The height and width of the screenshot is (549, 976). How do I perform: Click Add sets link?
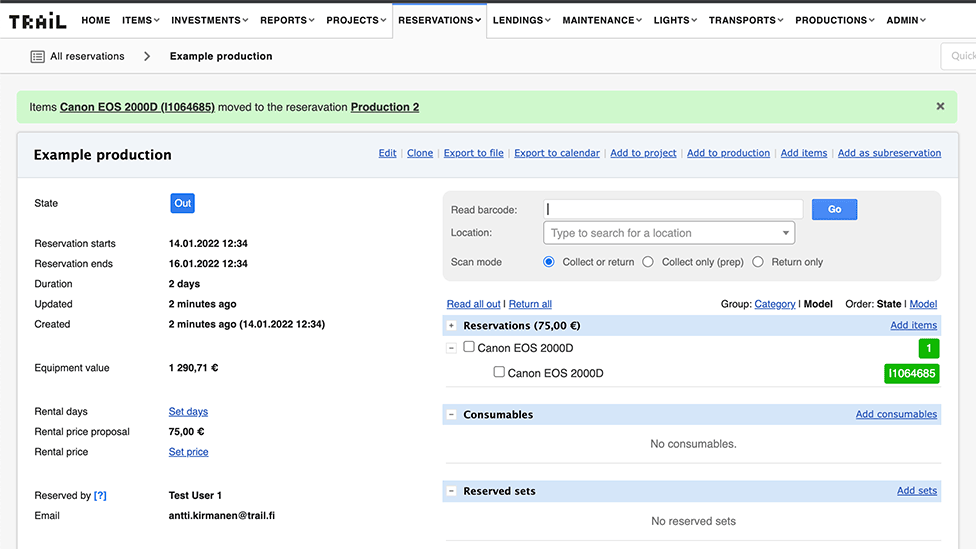click(x=917, y=490)
